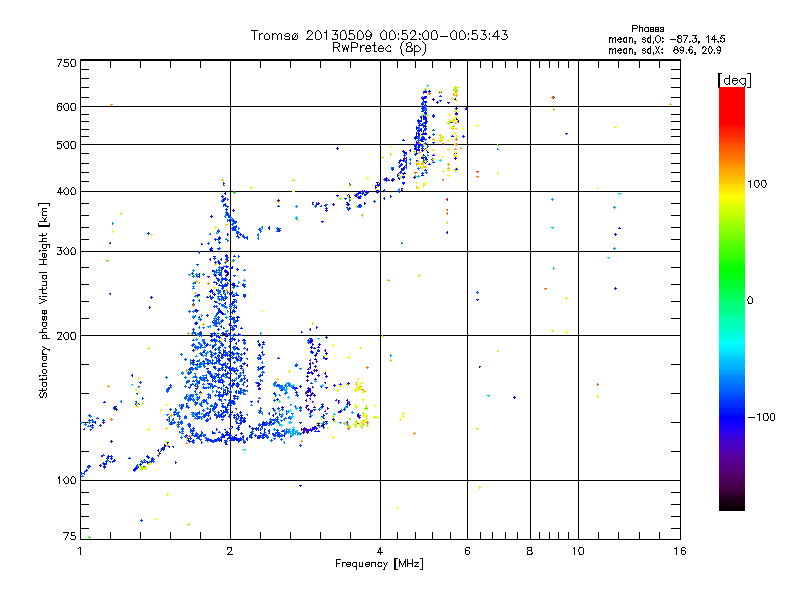Click the y-axis tick label '200'
This screenshot has width=800, height=600.
click(66, 336)
